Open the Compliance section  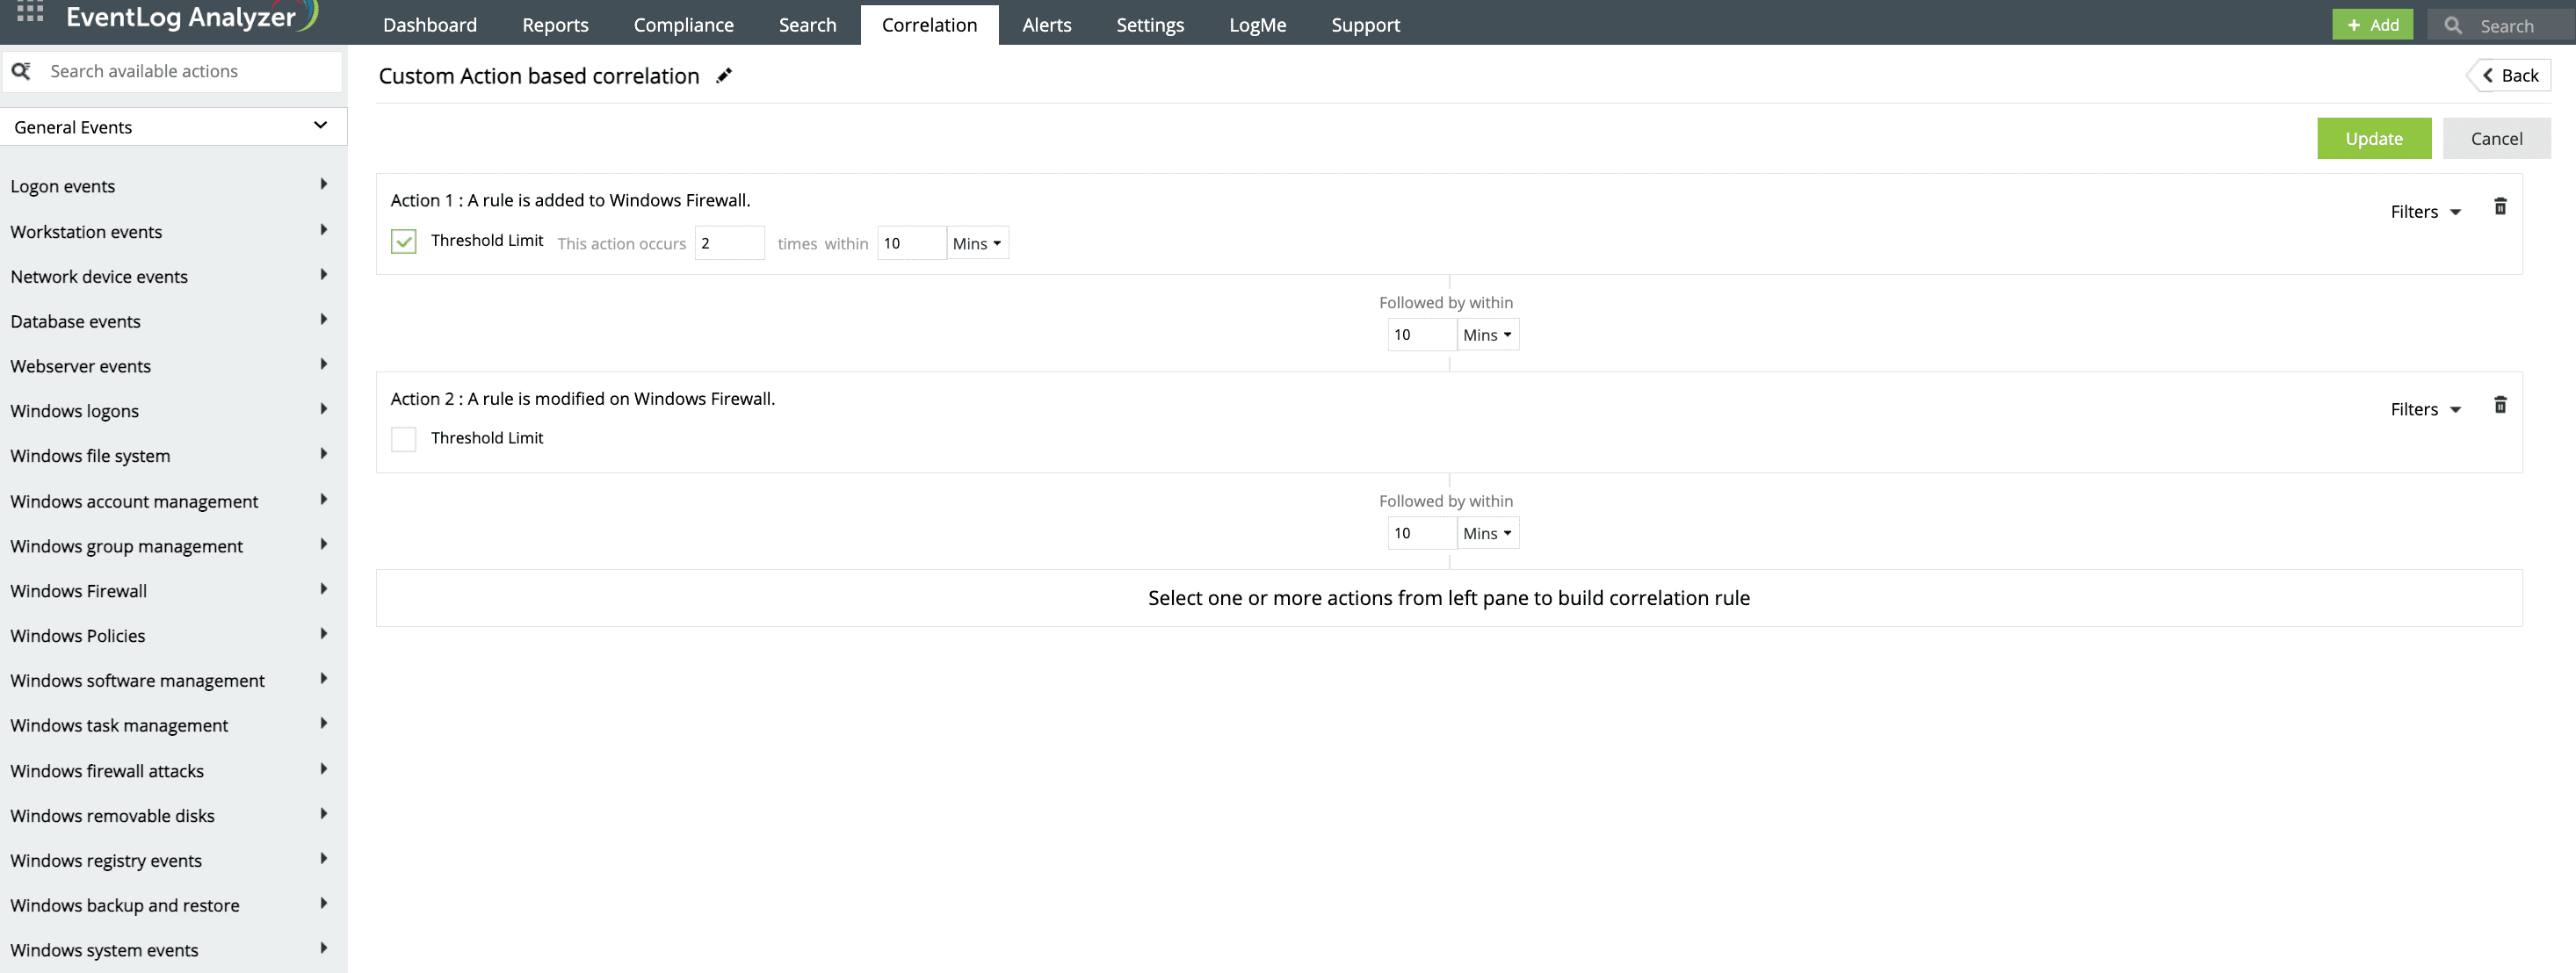tap(683, 24)
